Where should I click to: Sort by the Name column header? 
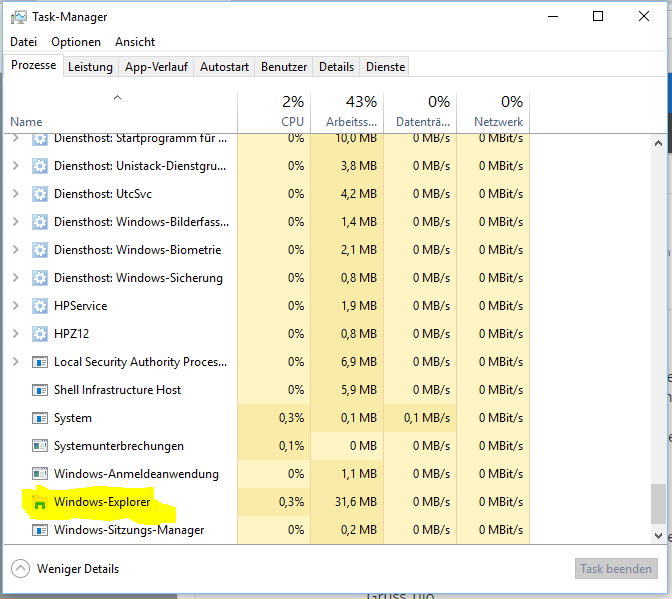(x=120, y=113)
